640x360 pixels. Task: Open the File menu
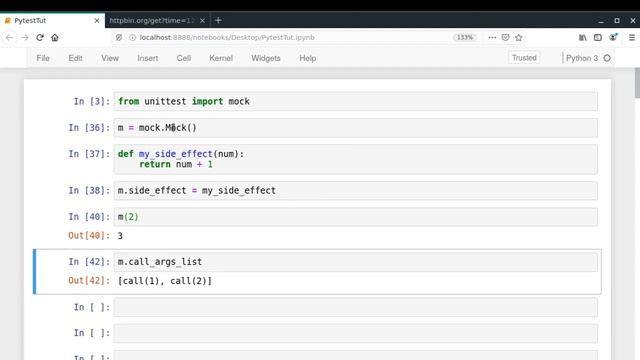tap(43, 58)
